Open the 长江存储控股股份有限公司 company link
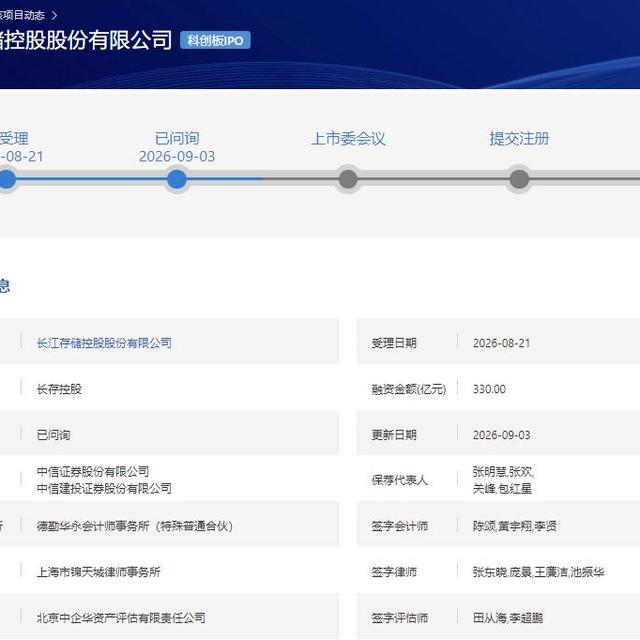This screenshot has height=640, width=640. [104, 343]
